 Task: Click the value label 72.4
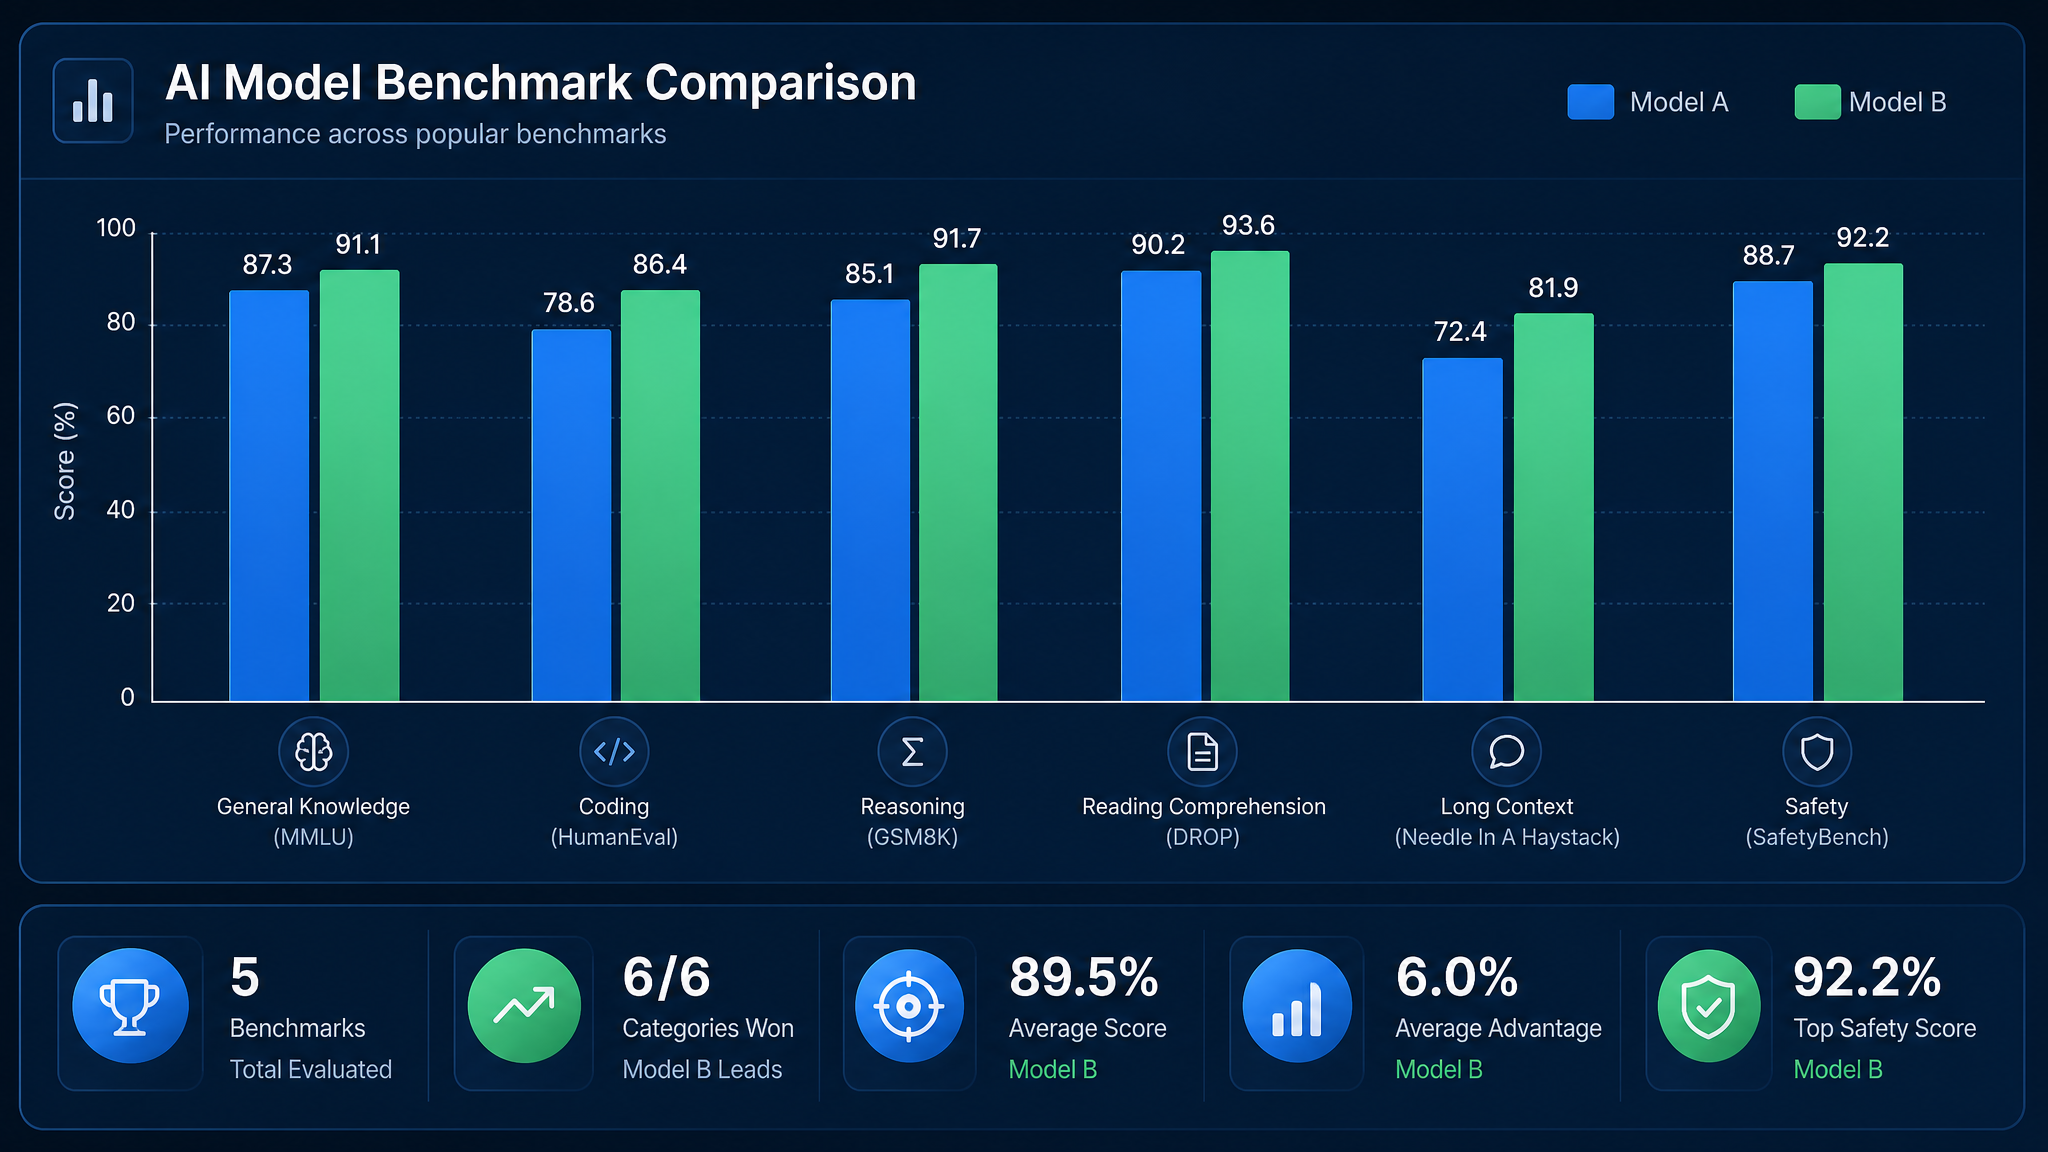click(x=1460, y=332)
